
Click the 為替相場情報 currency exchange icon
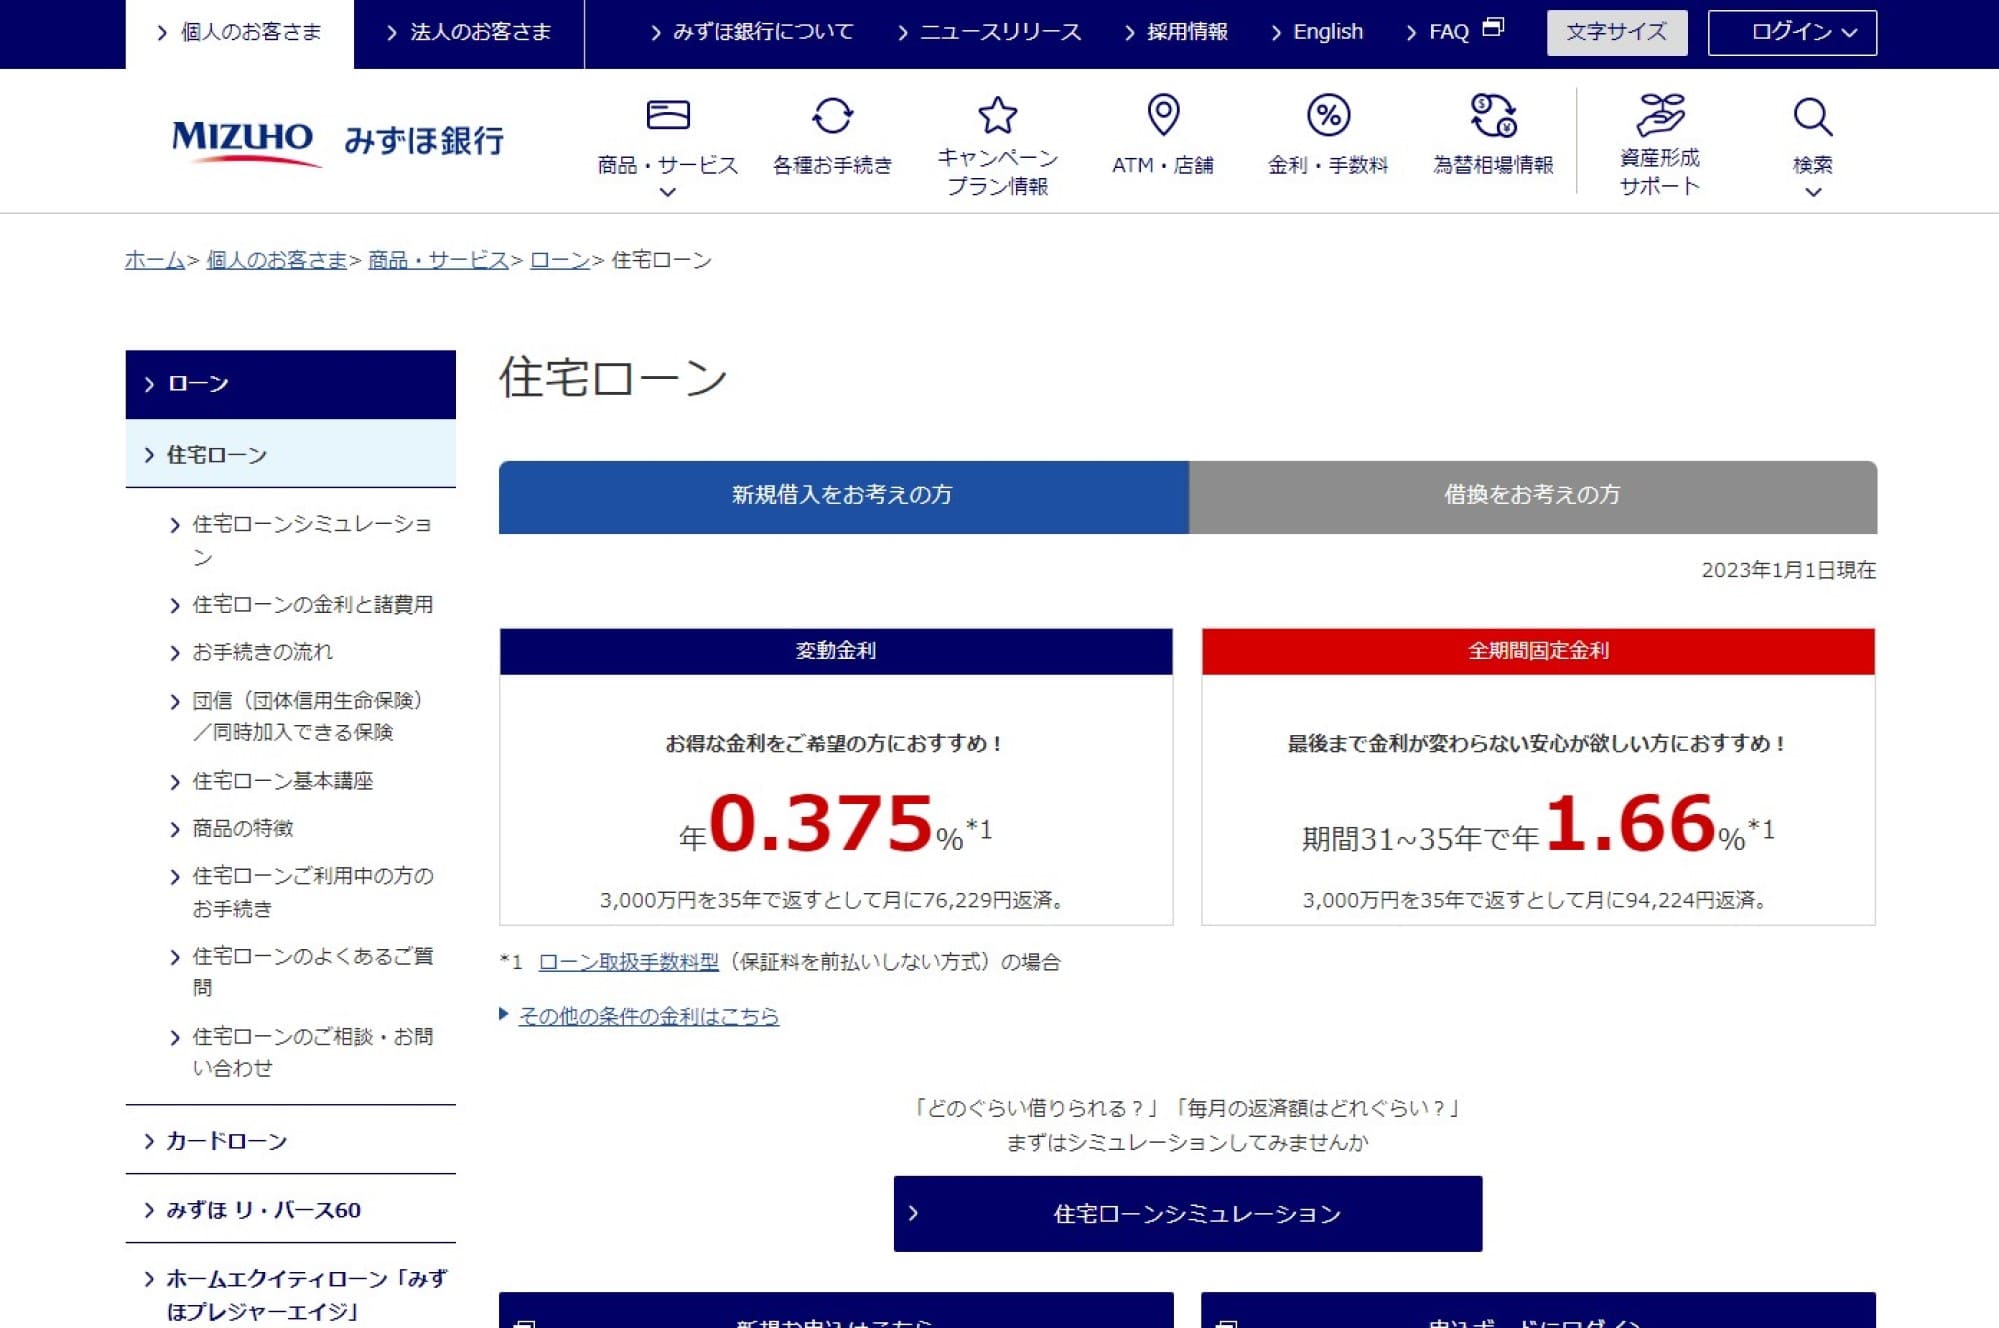point(1493,115)
